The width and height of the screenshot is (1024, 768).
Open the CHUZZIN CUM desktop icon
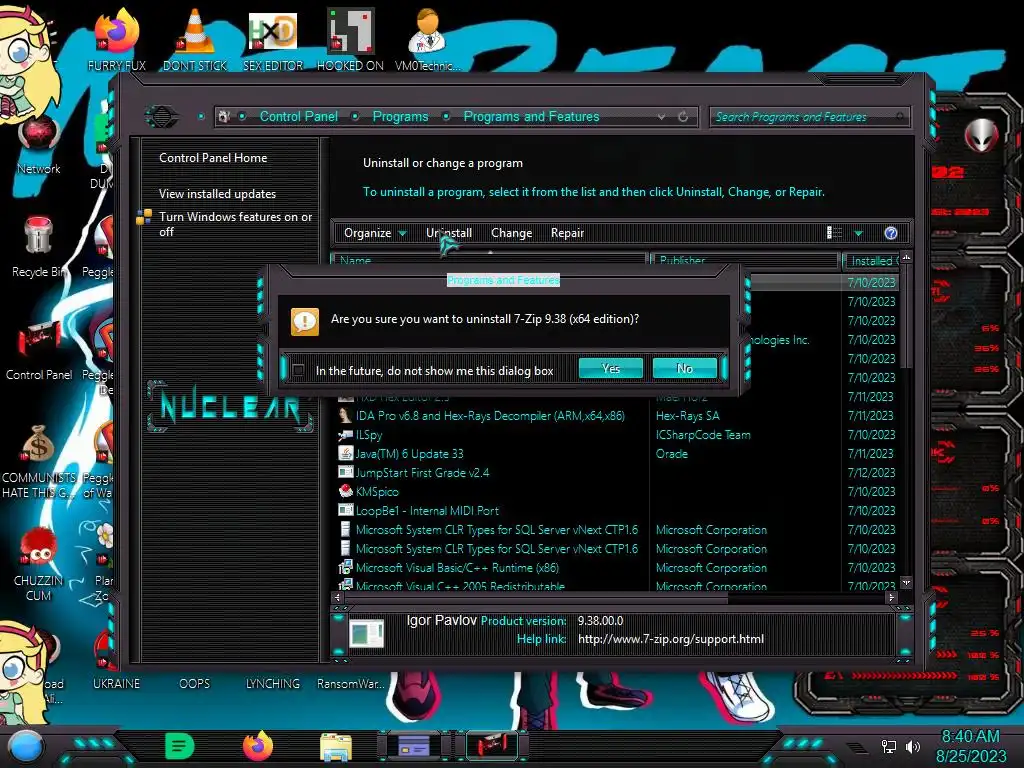coord(39,563)
